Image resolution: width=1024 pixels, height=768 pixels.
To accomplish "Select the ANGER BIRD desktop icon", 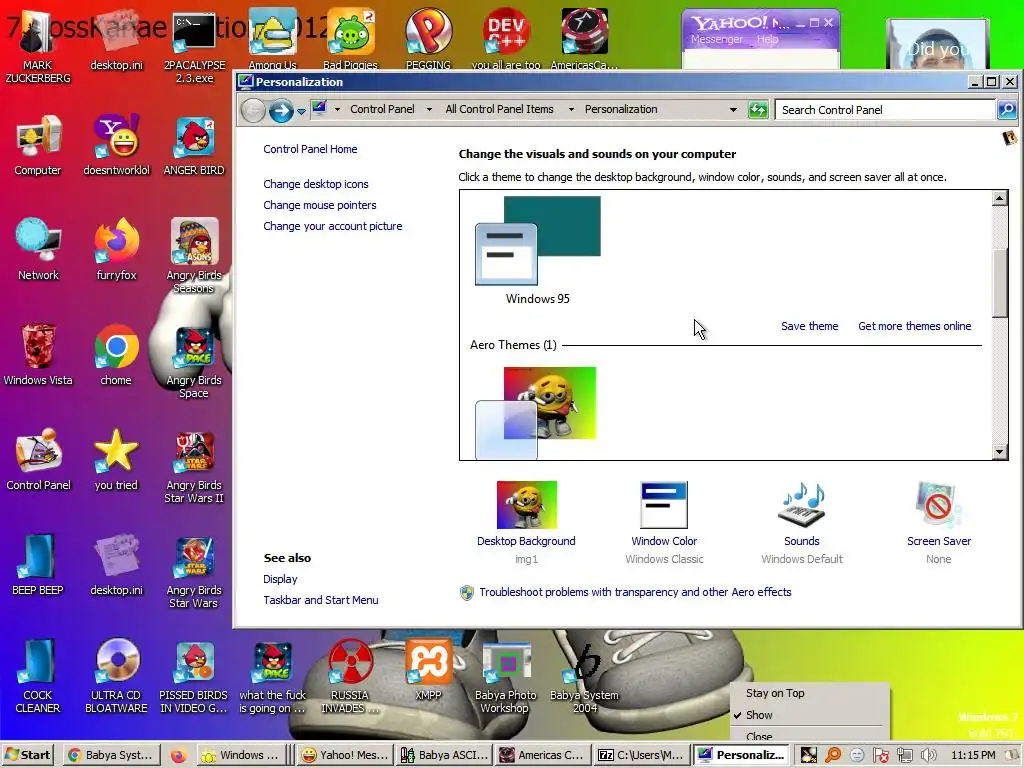I will tap(194, 145).
